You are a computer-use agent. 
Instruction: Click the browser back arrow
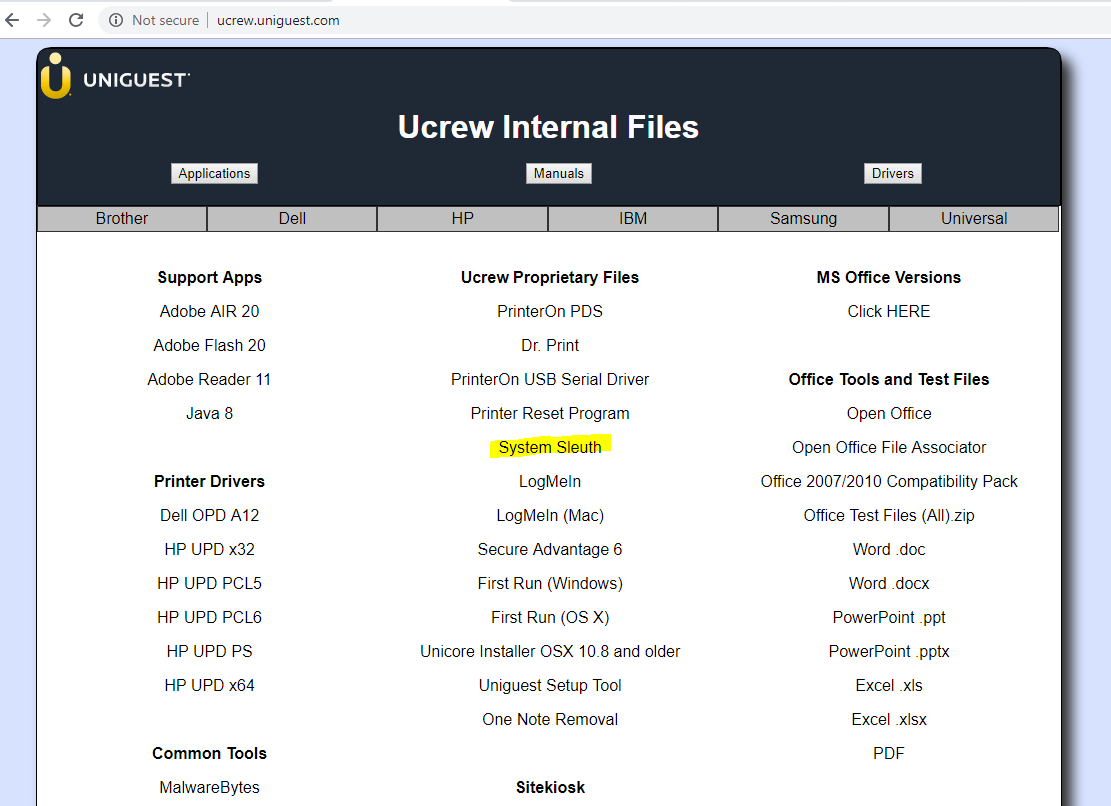pos(13,20)
